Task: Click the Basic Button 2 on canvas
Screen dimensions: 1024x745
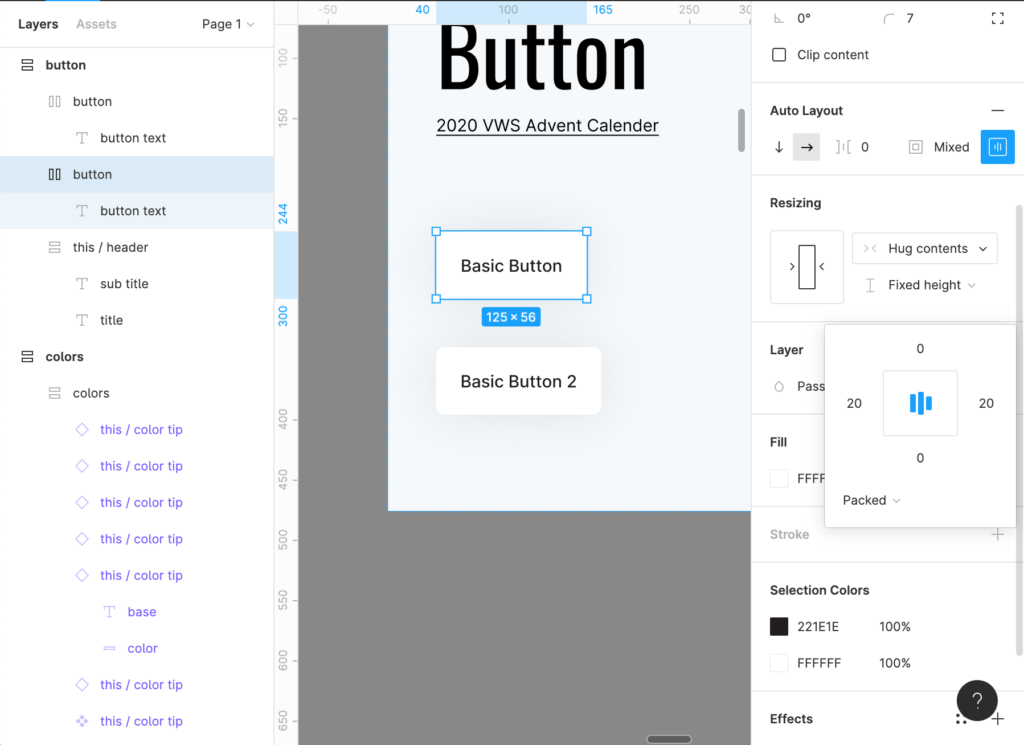Action: tap(518, 381)
